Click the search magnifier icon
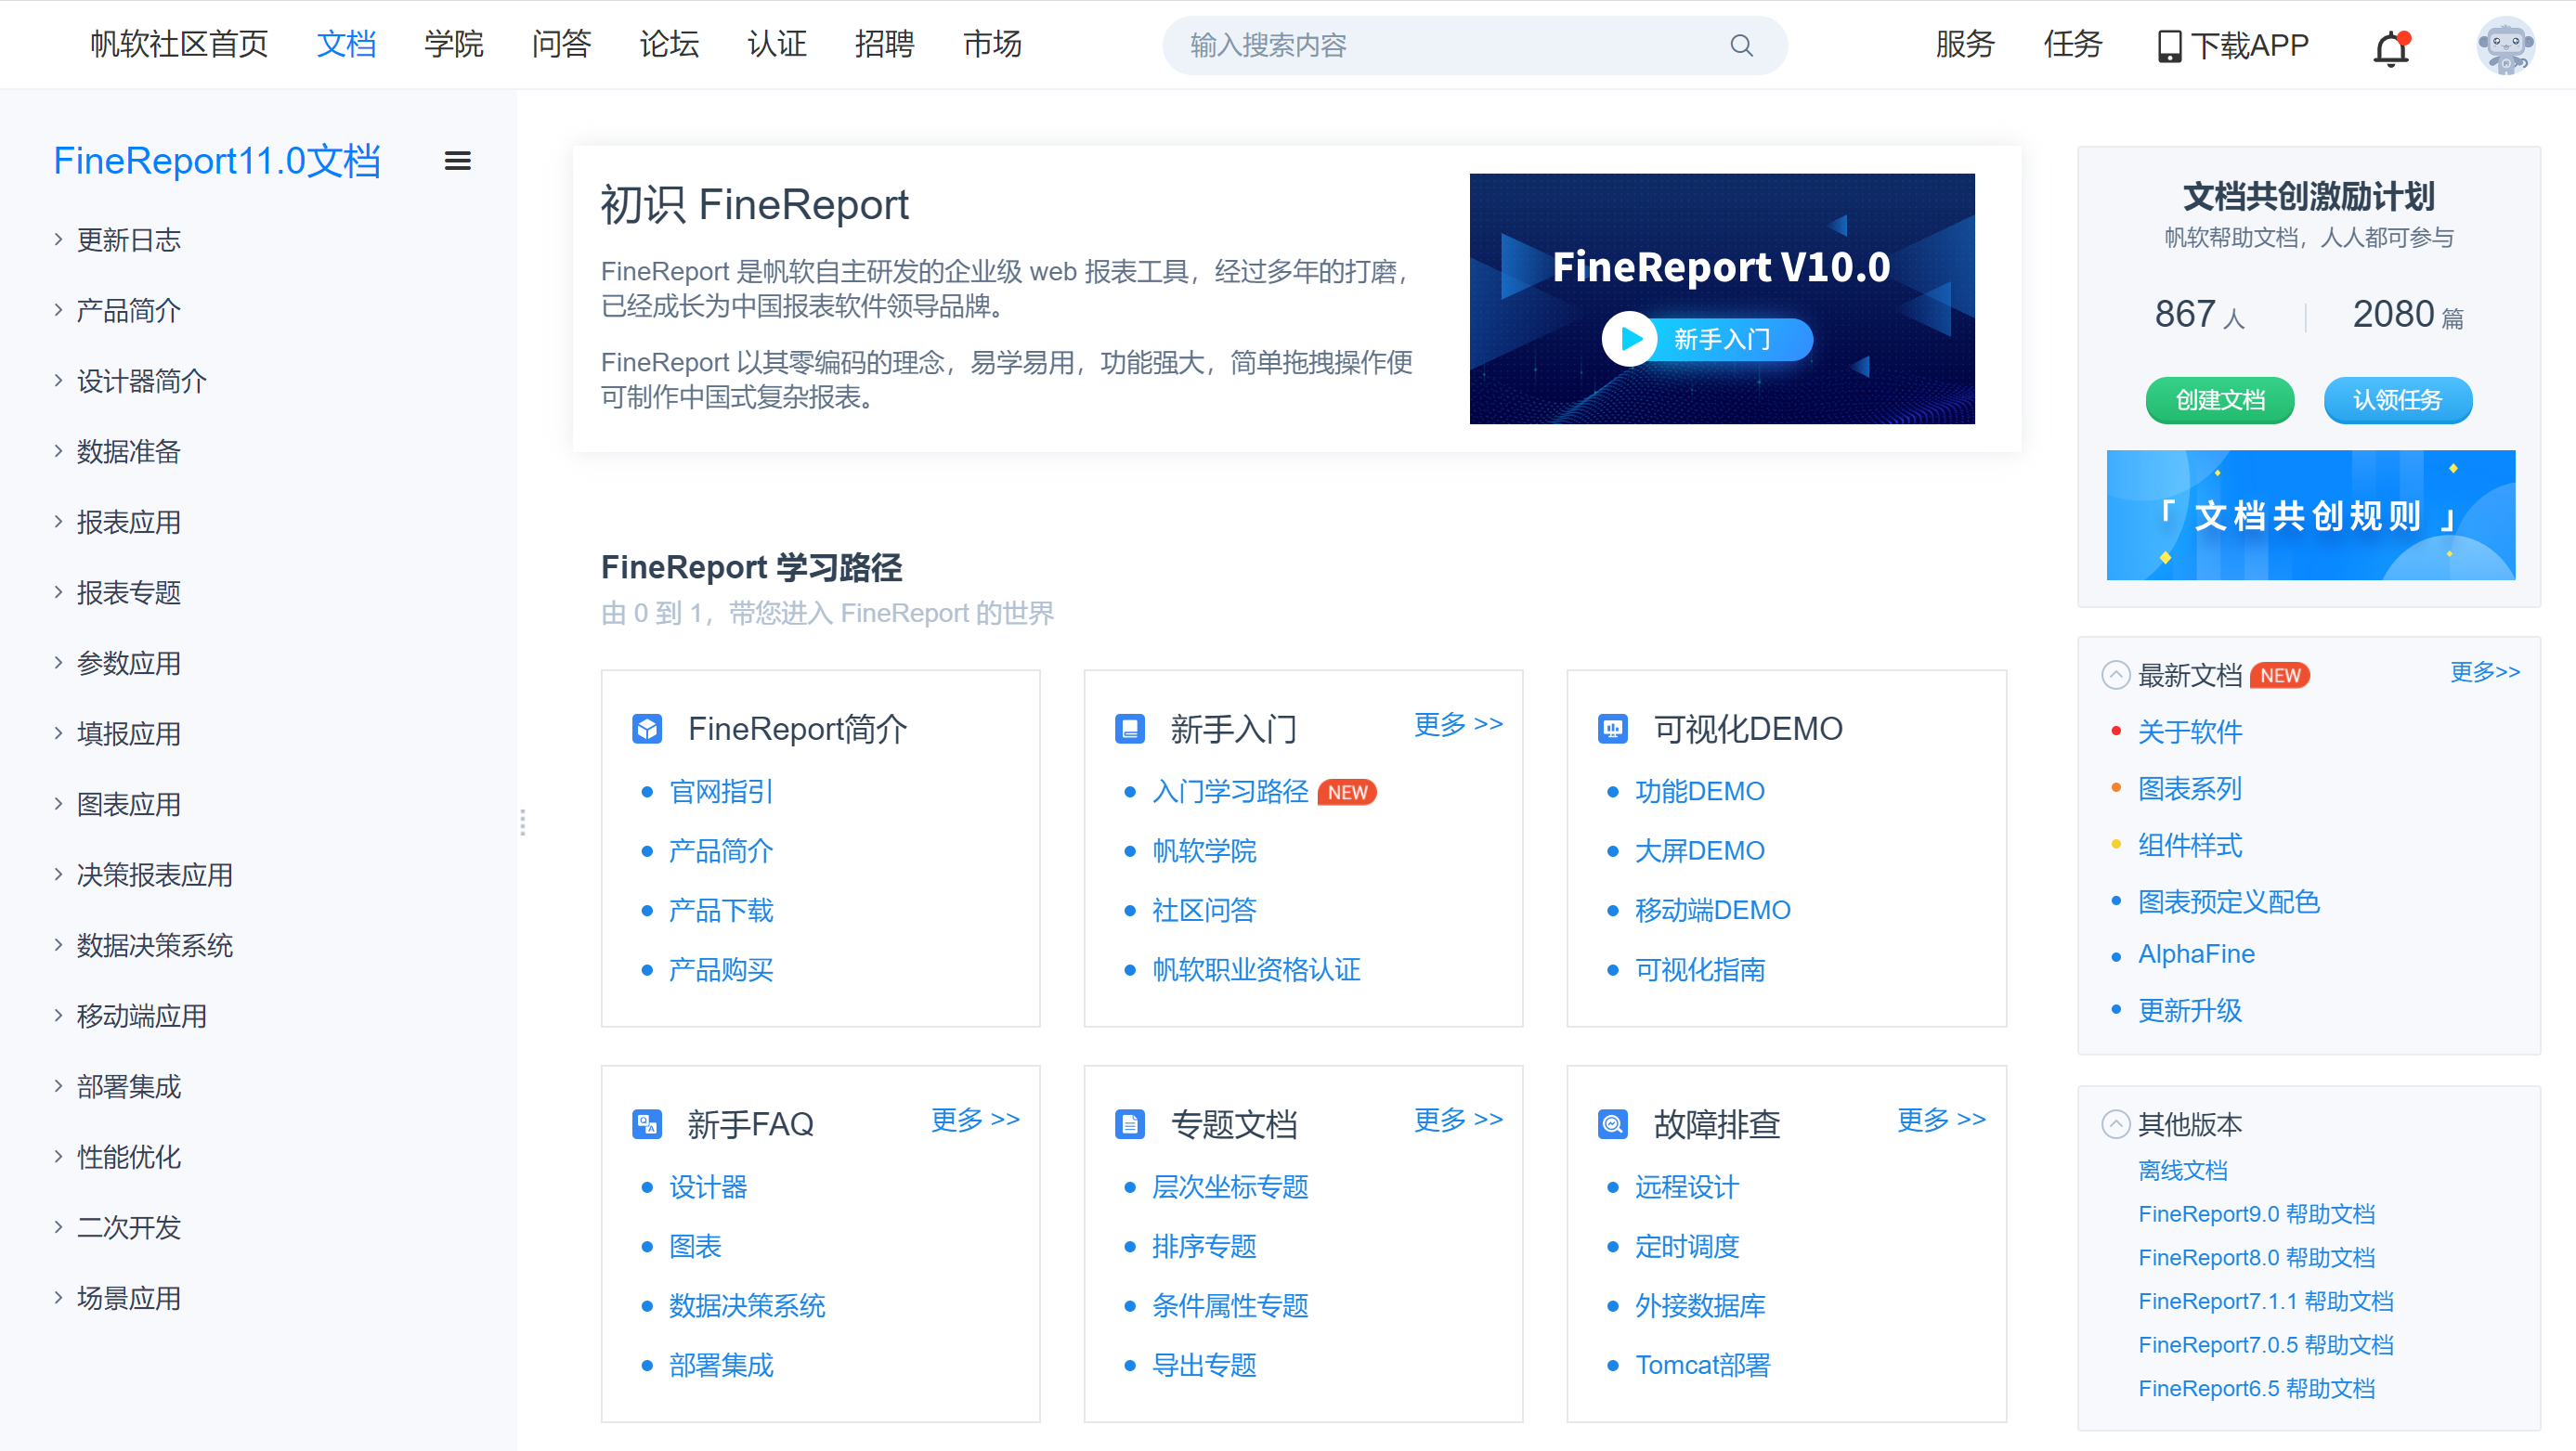Screen dimensions: 2576x1451 [x=1741, y=45]
